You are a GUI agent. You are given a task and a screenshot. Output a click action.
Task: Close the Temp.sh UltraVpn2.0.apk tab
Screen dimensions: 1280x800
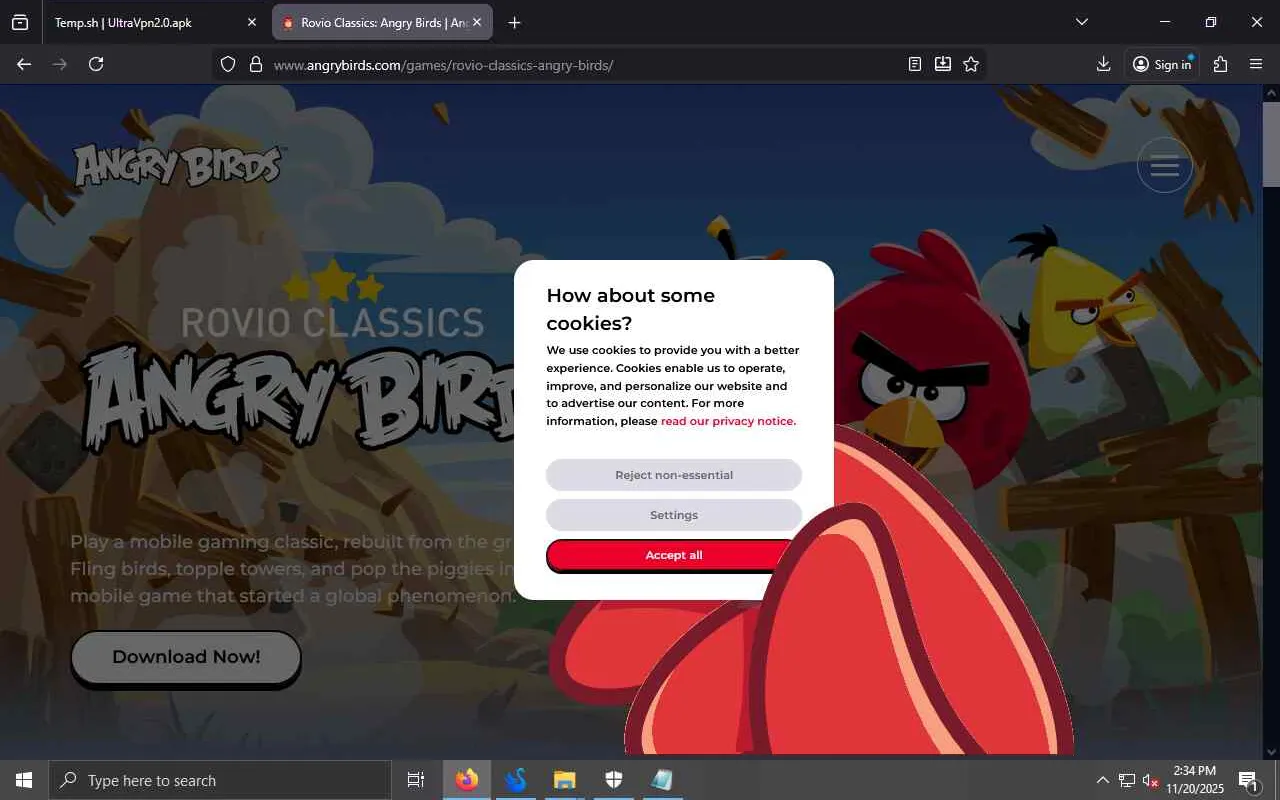(x=251, y=22)
